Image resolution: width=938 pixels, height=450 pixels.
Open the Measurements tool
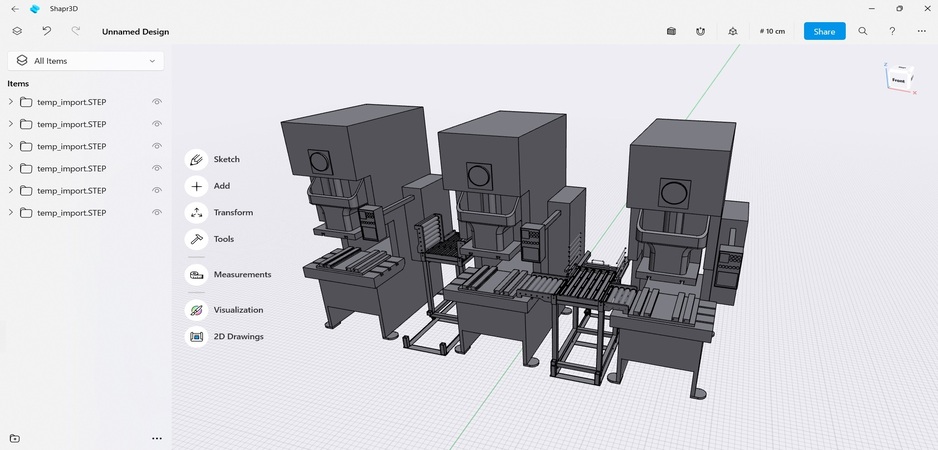pos(197,274)
